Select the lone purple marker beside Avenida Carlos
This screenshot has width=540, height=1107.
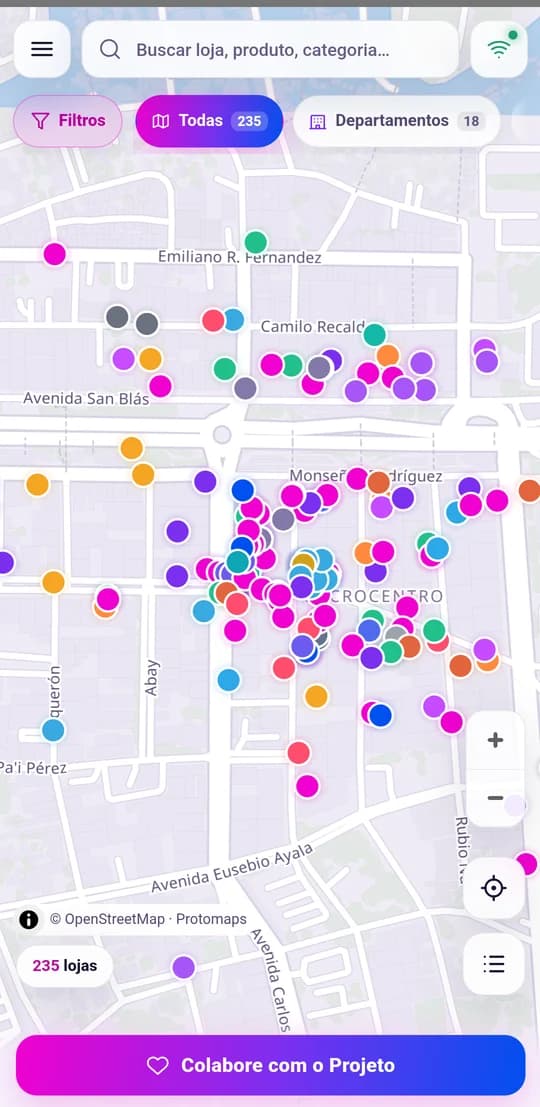tap(184, 967)
